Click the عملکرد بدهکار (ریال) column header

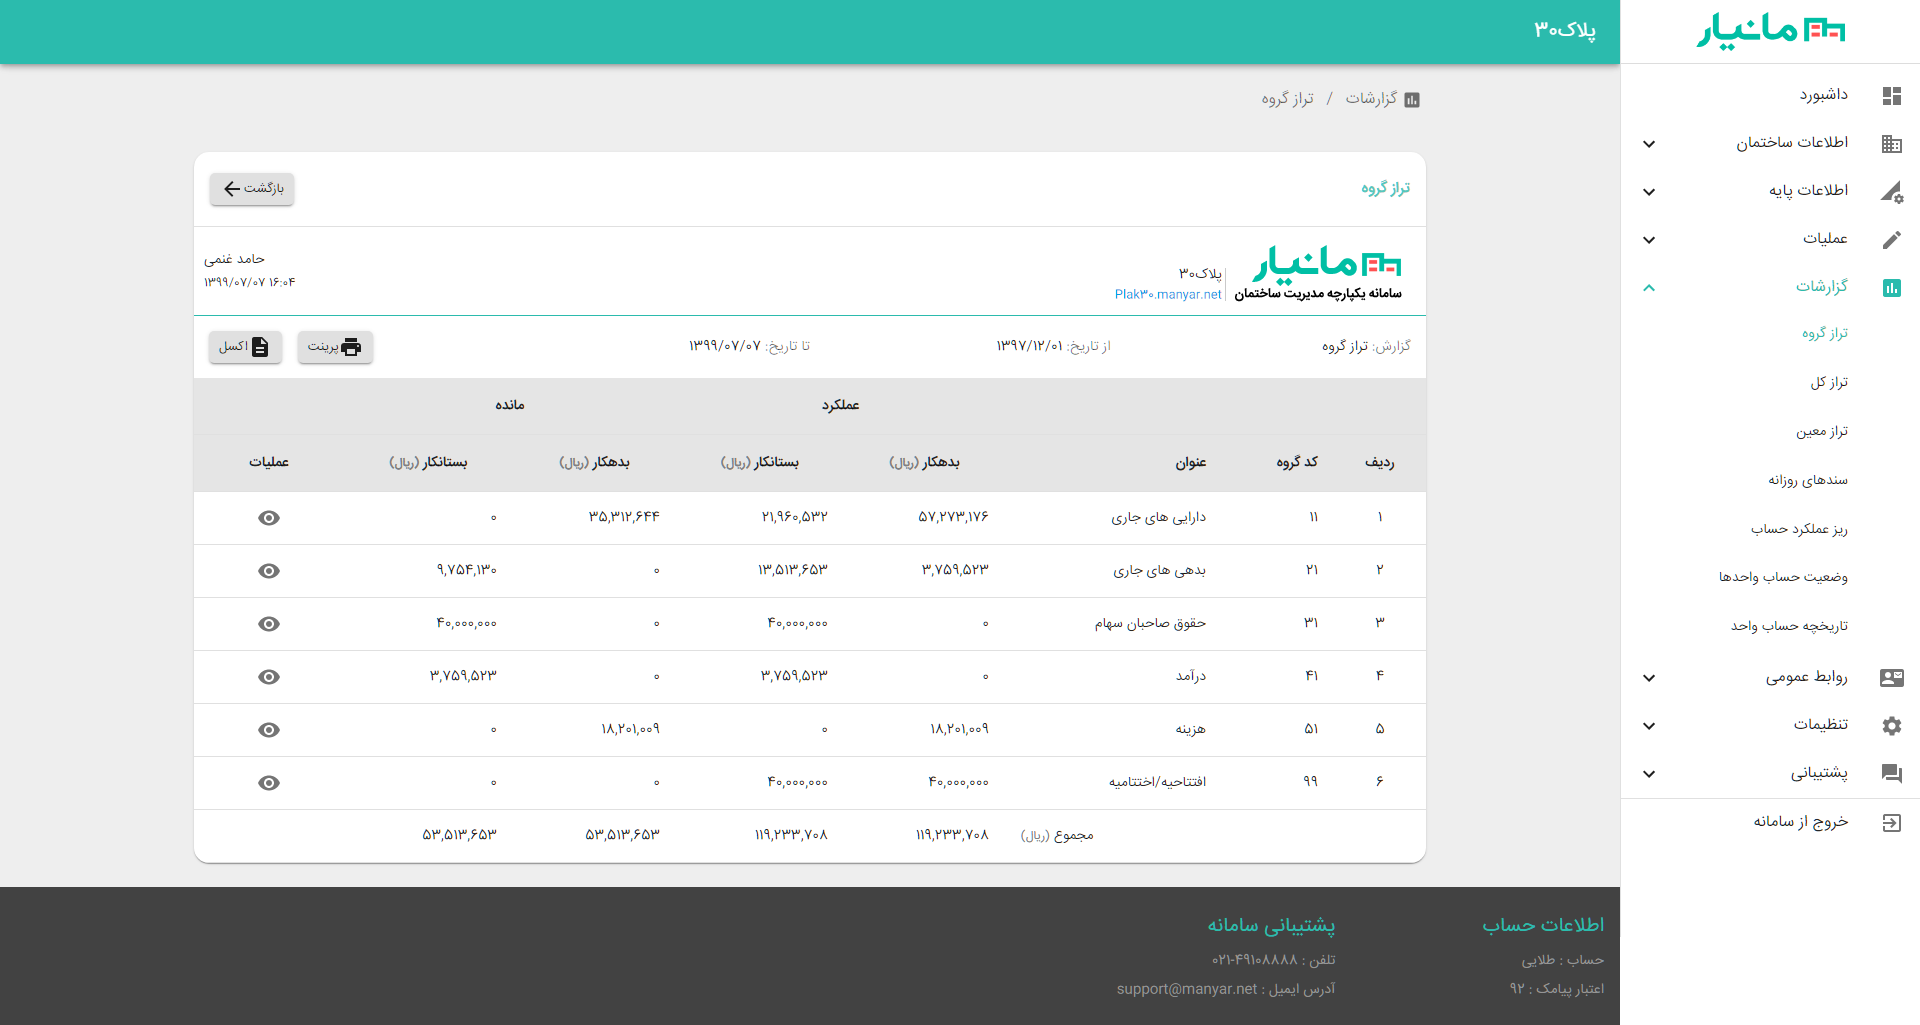924,462
